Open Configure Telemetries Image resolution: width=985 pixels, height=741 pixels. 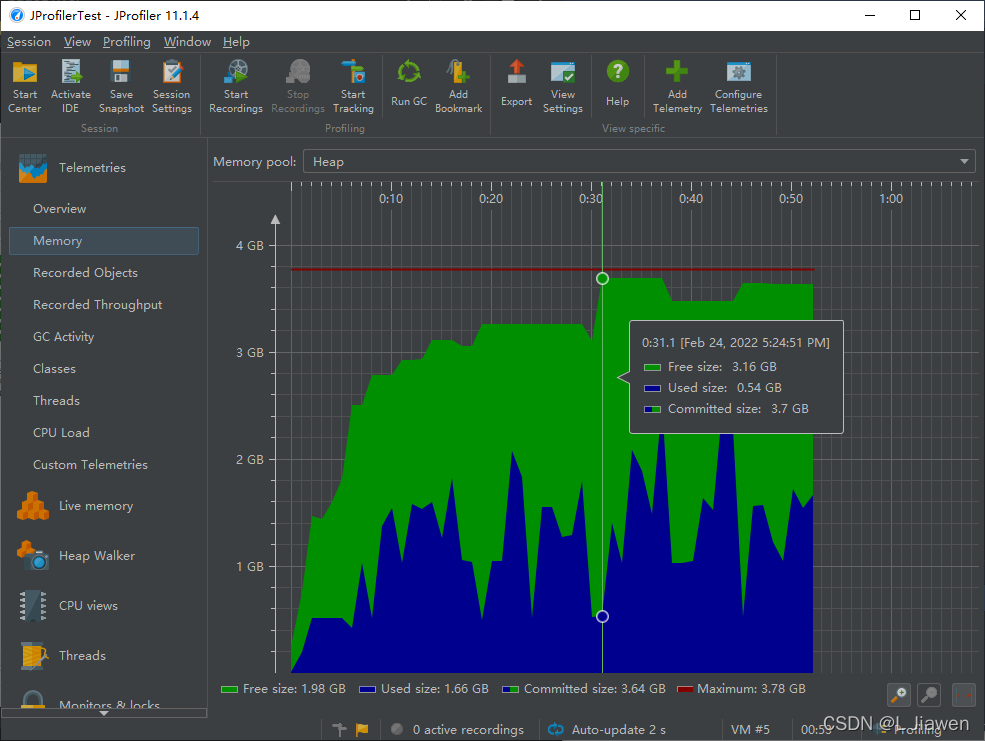[x=739, y=86]
